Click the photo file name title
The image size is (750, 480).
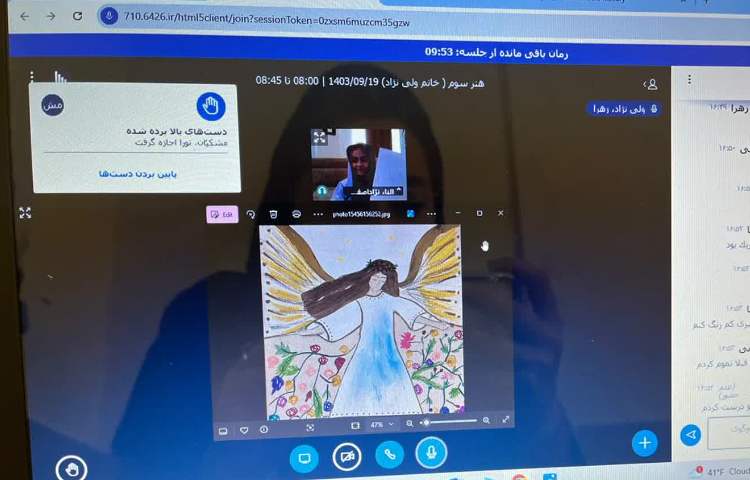point(361,214)
